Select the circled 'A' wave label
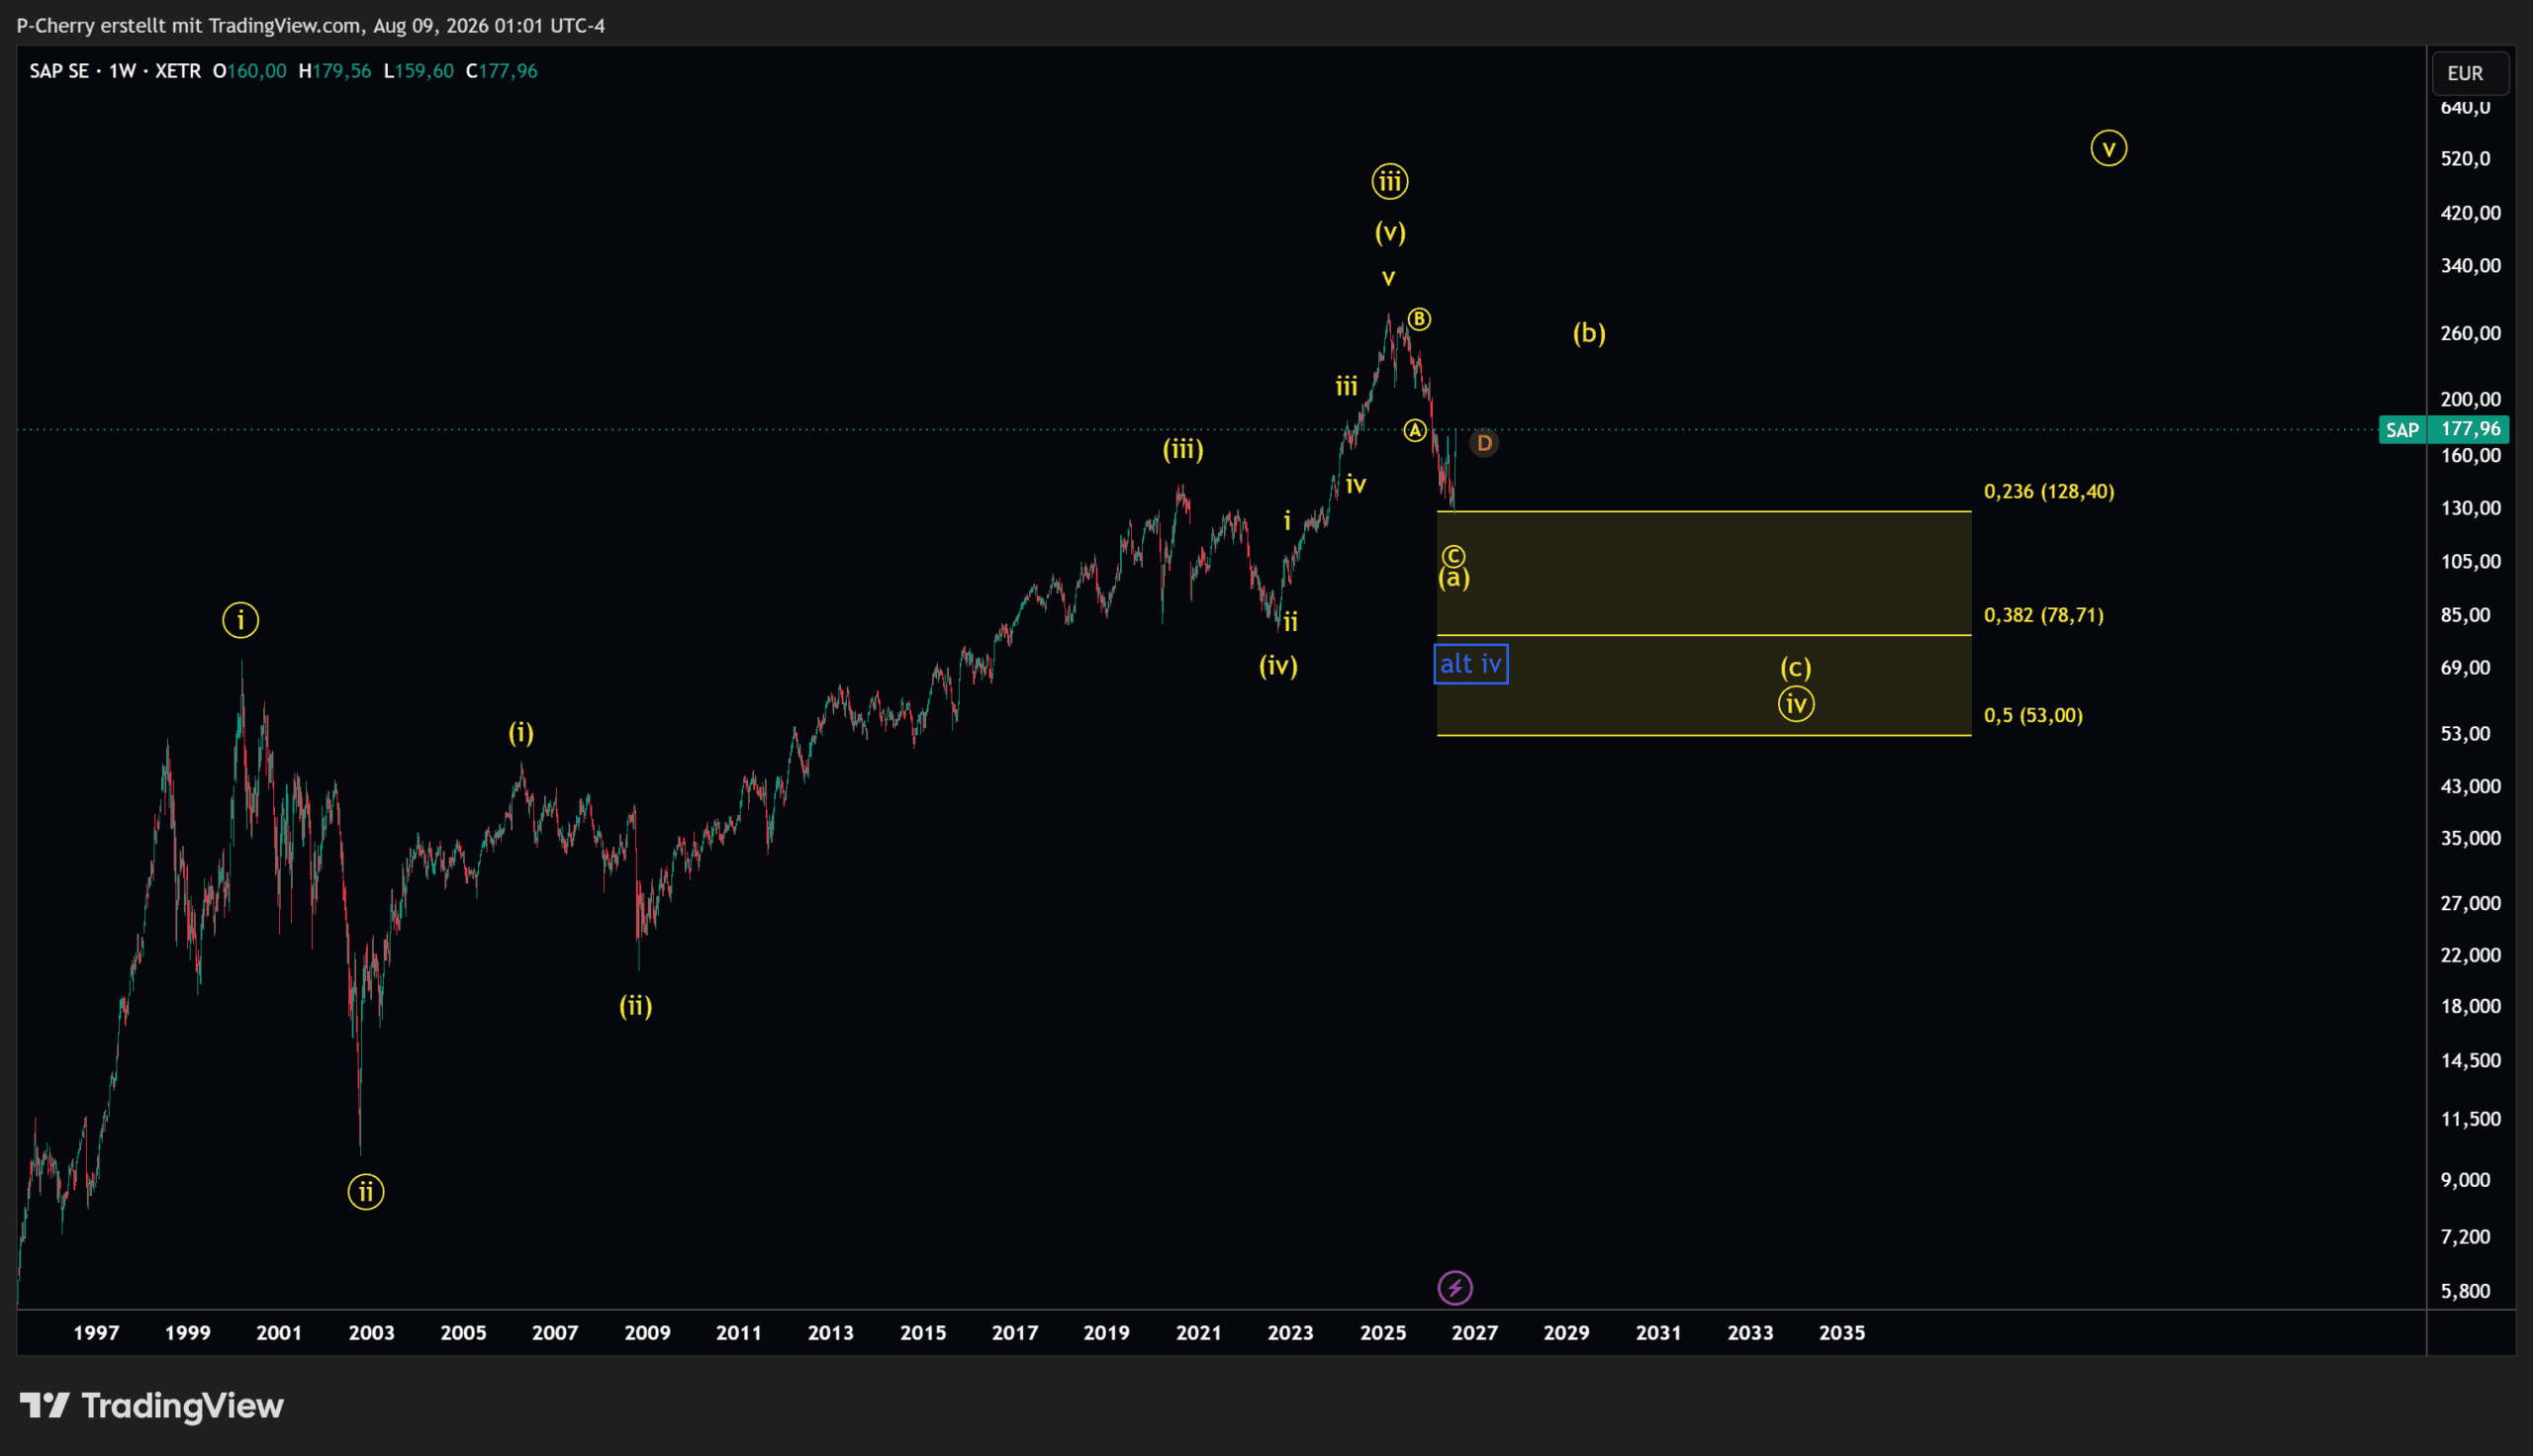This screenshot has height=1456, width=2533. point(1414,431)
